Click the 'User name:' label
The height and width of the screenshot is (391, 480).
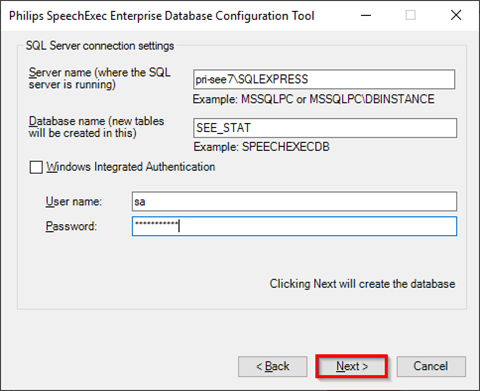click(x=74, y=201)
